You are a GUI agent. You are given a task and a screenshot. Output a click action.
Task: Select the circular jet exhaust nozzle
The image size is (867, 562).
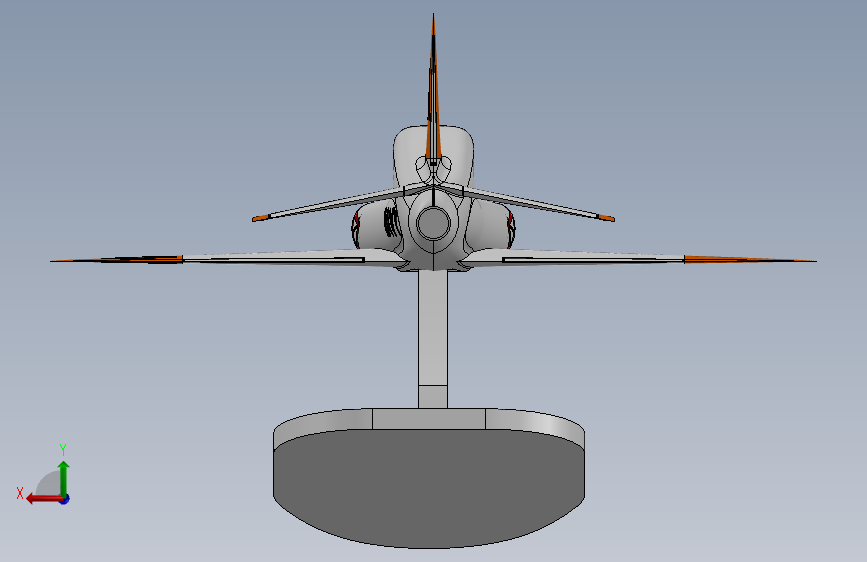click(434, 223)
